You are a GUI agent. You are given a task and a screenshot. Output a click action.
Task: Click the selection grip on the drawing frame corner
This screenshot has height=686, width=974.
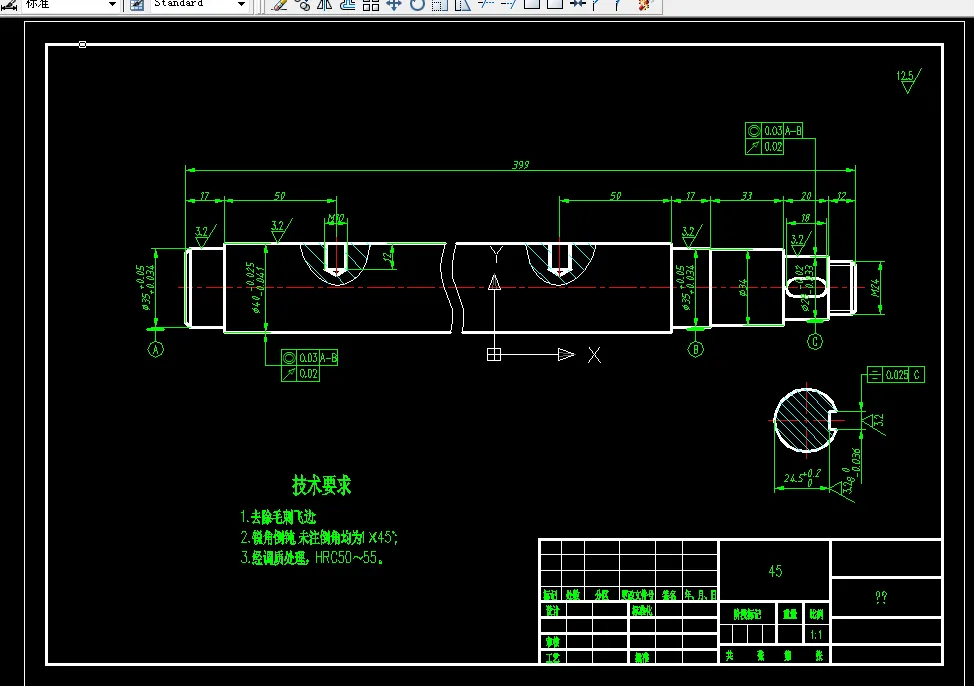tap(83, 45)
